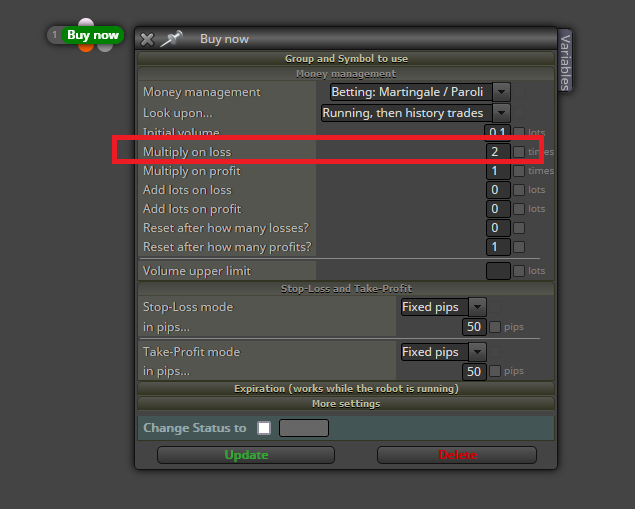The height and width of the screenshot is (509, 635).
Task: Edit Reset after how many losses field
Action: (498, 228)
